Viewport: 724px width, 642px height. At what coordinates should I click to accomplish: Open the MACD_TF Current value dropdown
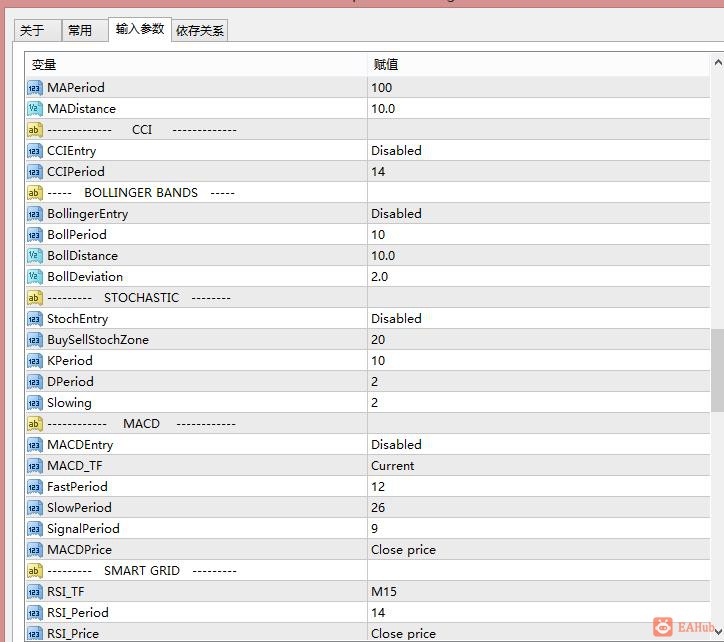tap(538, 466)
